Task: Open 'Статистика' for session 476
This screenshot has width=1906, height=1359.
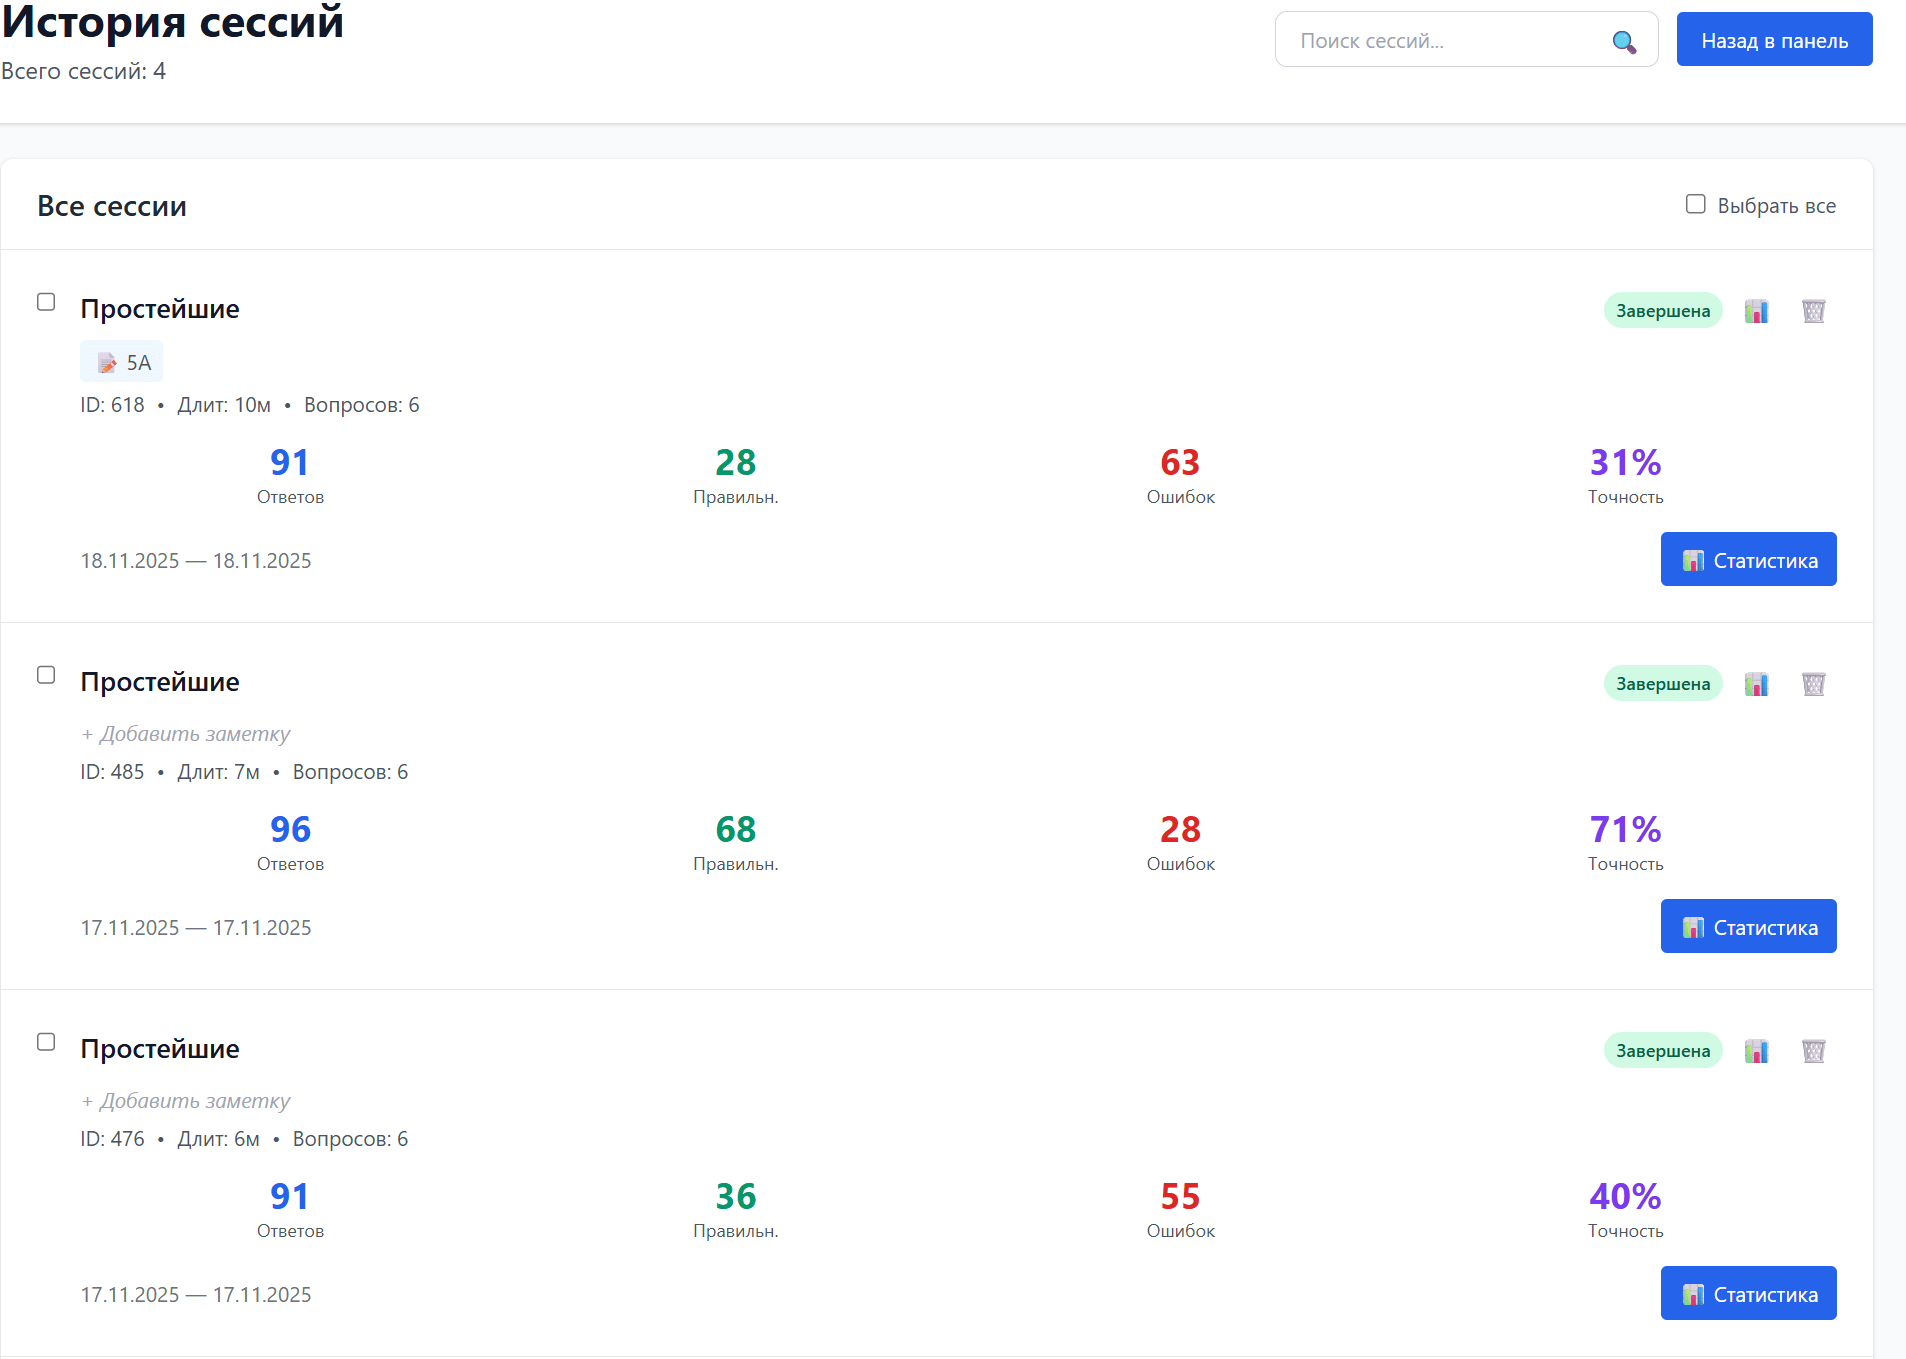Action: (x=1747, y=1294)
